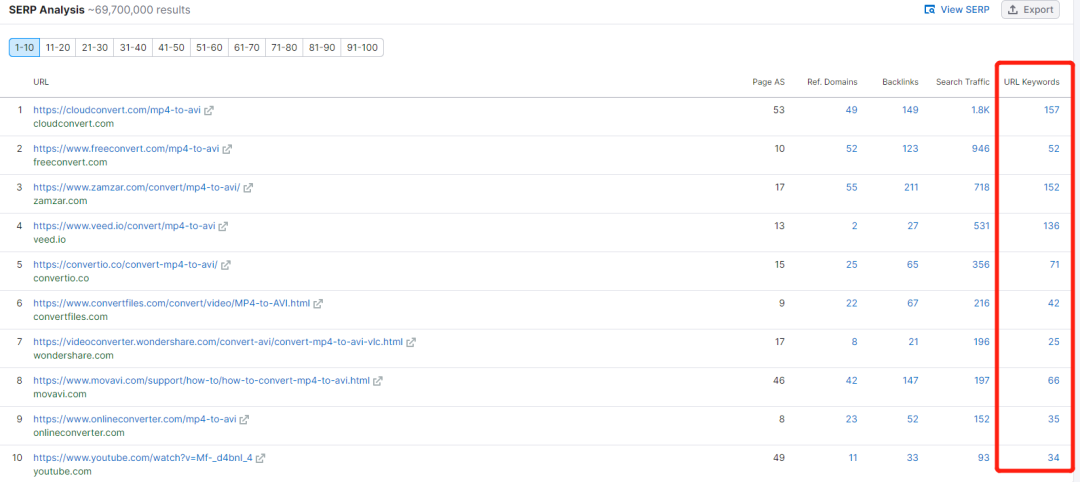Click cloudconvert's URL Keywords value 157

point(1050,110)
